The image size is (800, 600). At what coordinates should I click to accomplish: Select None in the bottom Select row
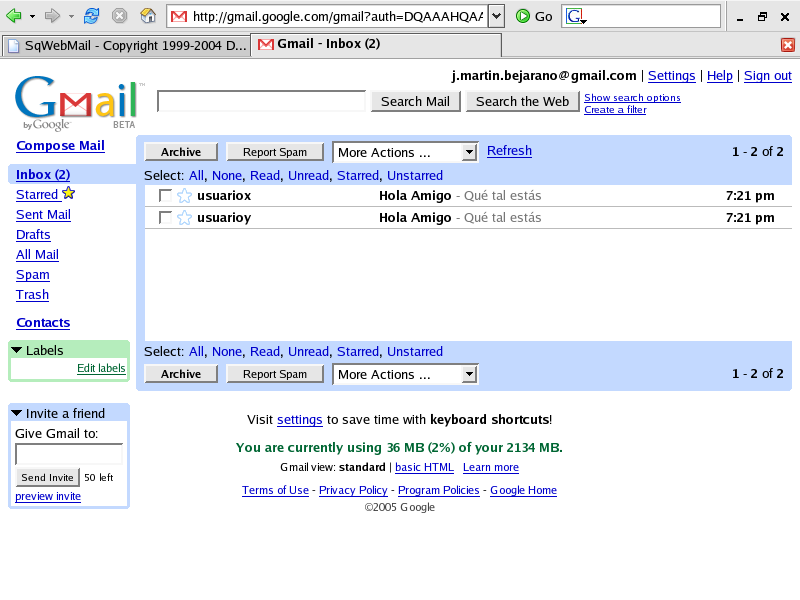point(227,352)
